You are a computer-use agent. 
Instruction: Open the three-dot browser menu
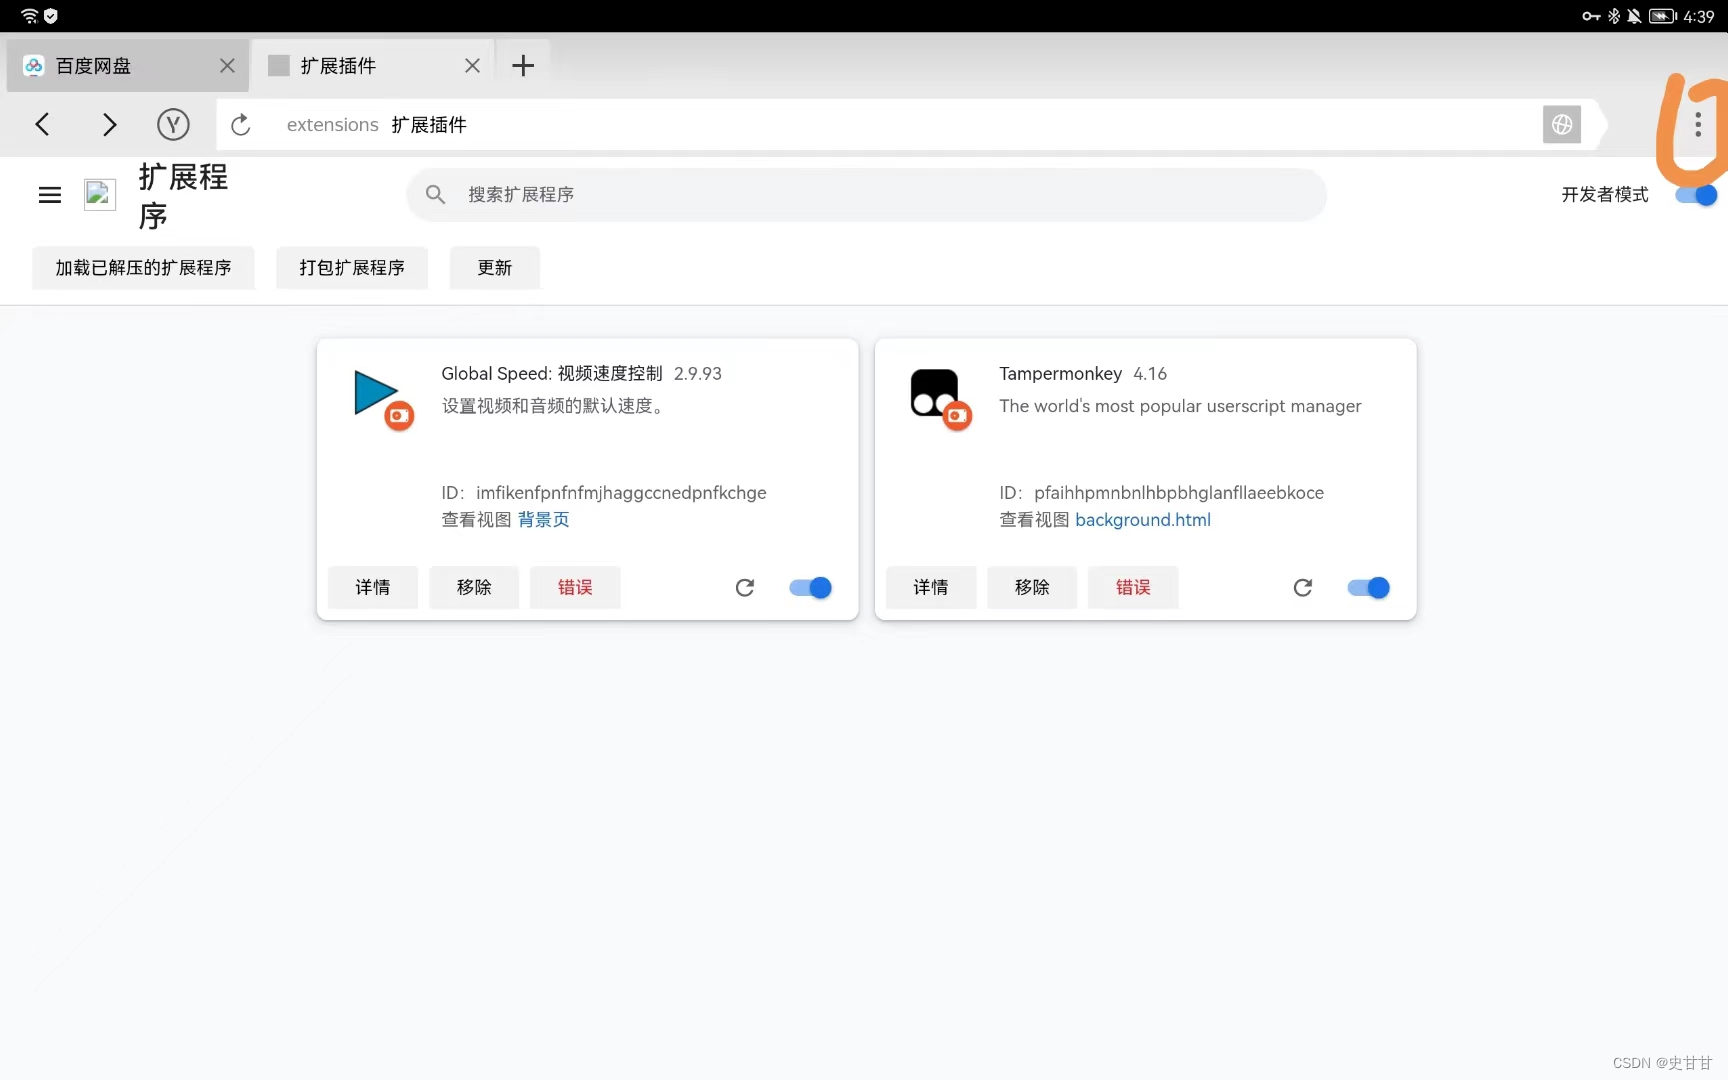[x=1697, y=124]
